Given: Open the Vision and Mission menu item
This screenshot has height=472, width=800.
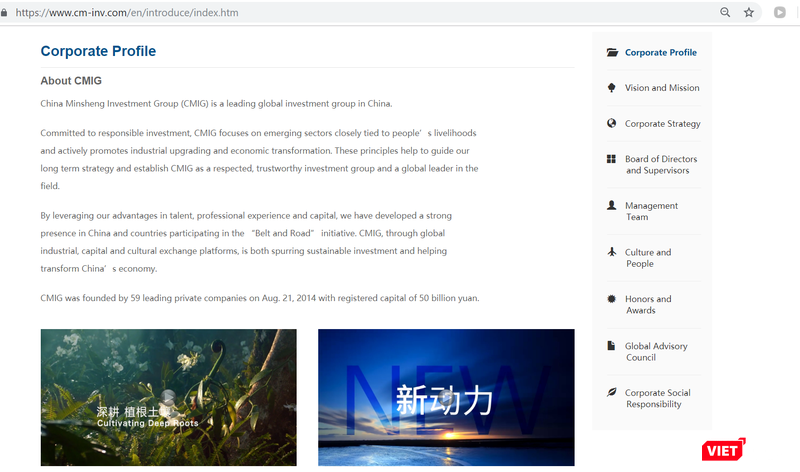Looking at the screenshot, I should point(662,88).
